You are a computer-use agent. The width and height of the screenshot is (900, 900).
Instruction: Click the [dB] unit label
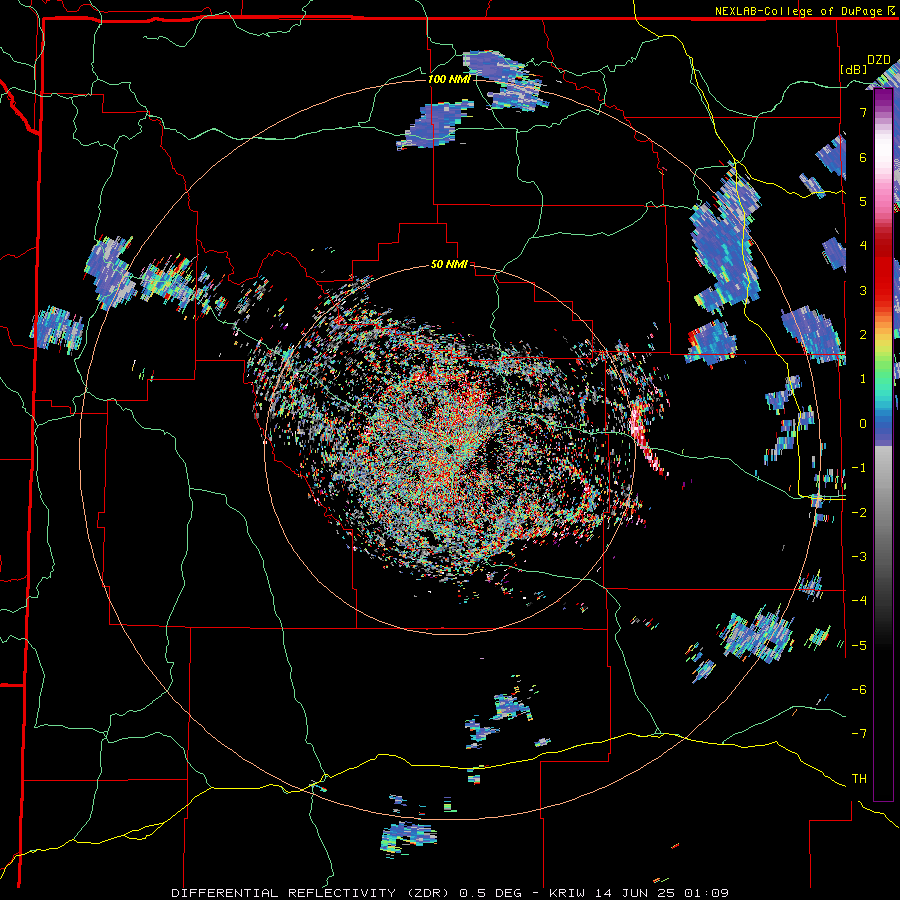pos(854,69)
